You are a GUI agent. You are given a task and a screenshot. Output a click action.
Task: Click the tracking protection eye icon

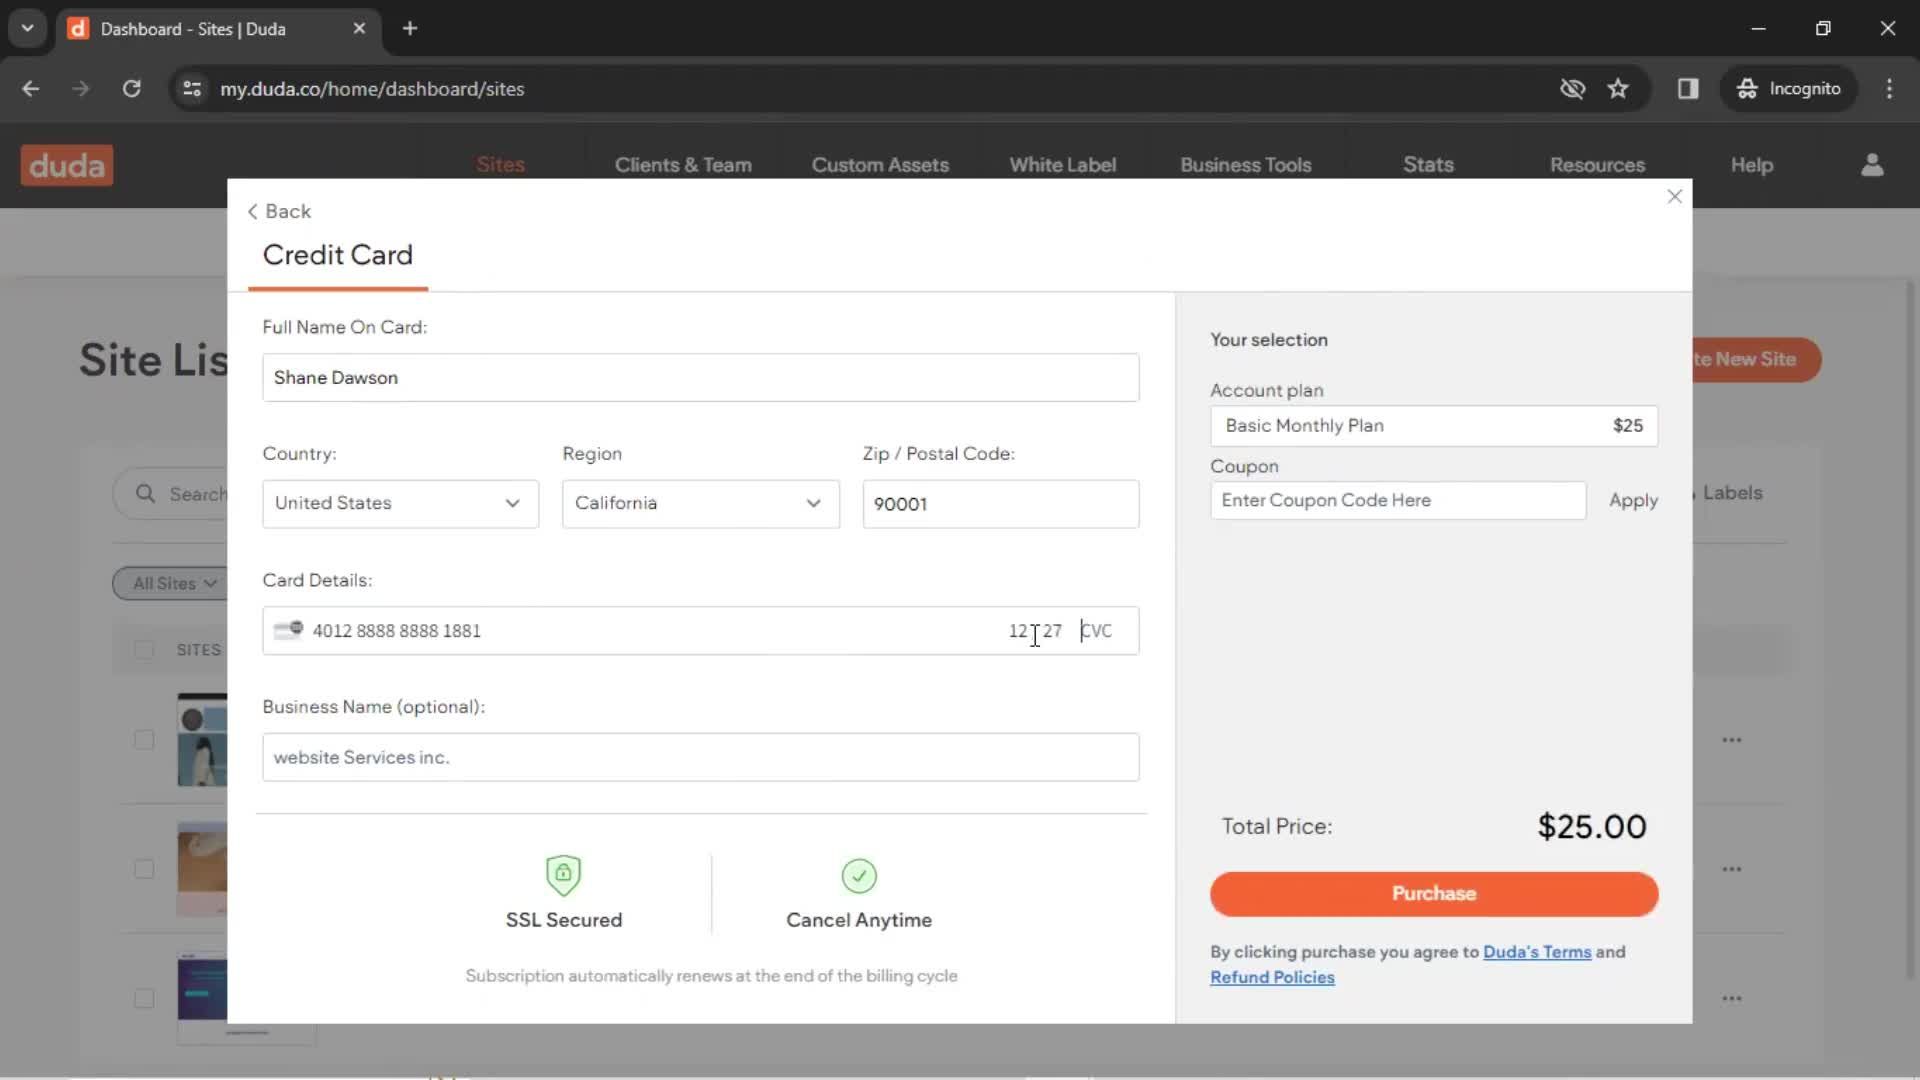tap(1572, 89)
